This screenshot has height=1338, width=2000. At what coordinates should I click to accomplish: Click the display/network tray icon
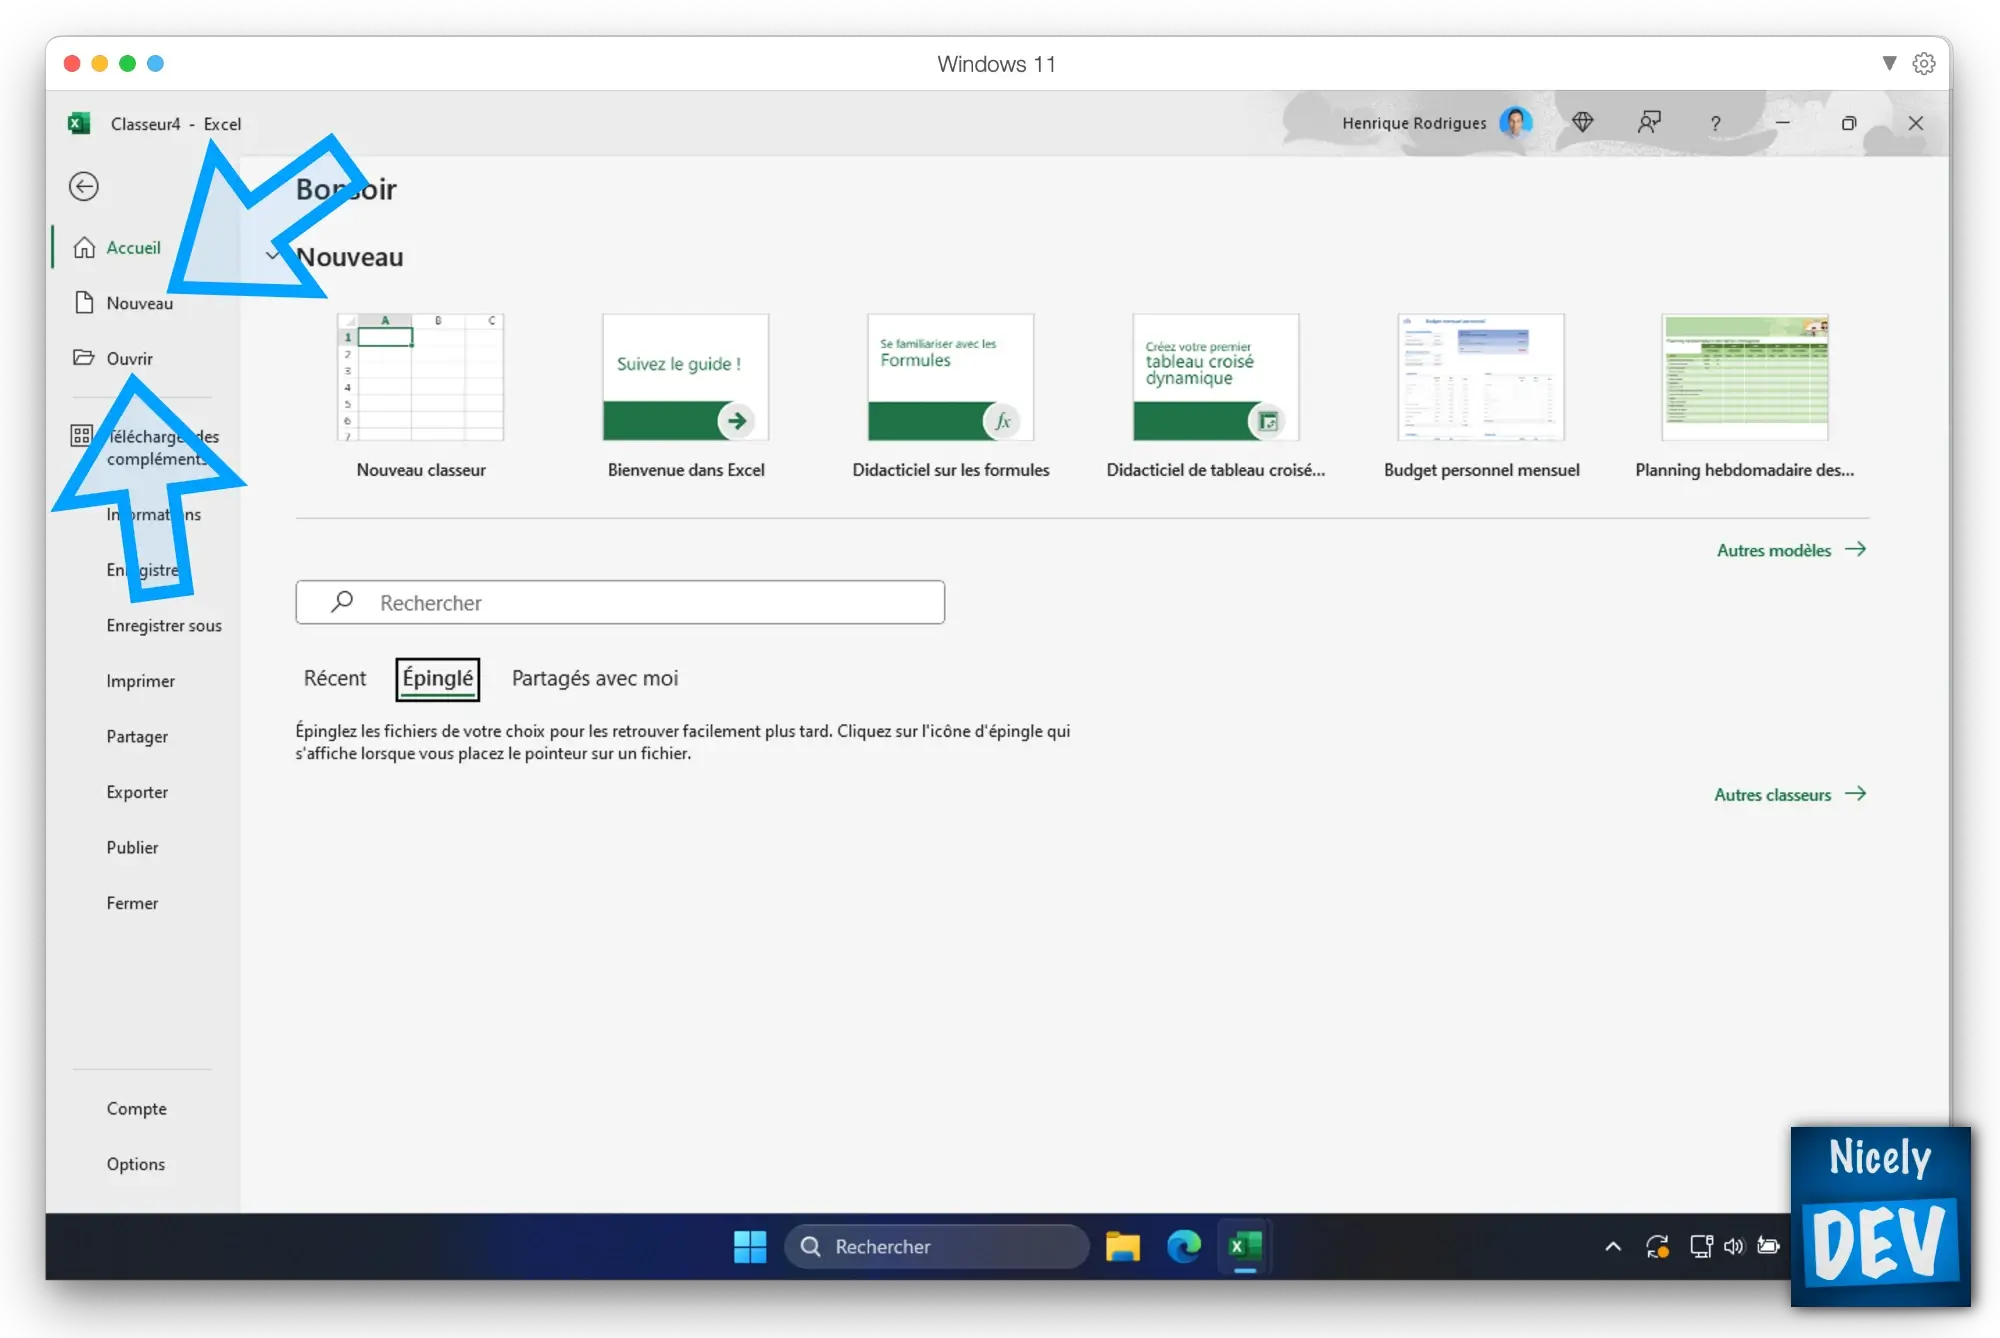pyautogui.click(x=1701, y=1246)
